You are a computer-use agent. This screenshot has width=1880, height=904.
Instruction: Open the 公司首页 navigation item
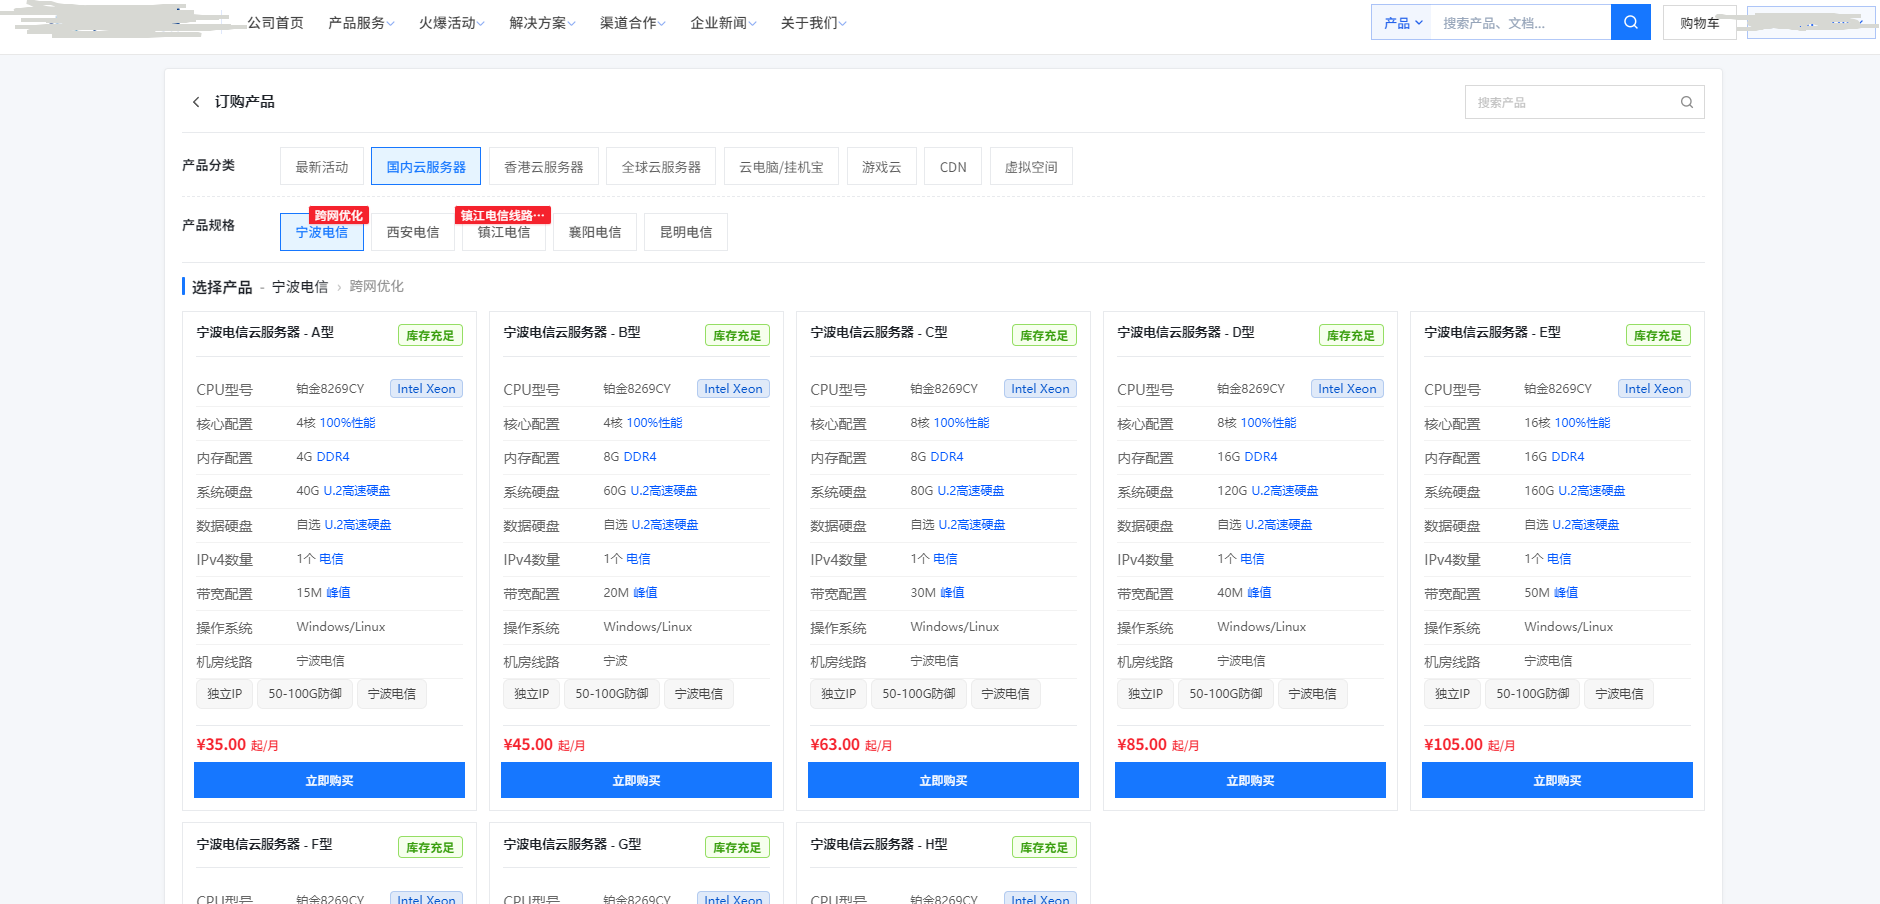click(x=275, y=23)
